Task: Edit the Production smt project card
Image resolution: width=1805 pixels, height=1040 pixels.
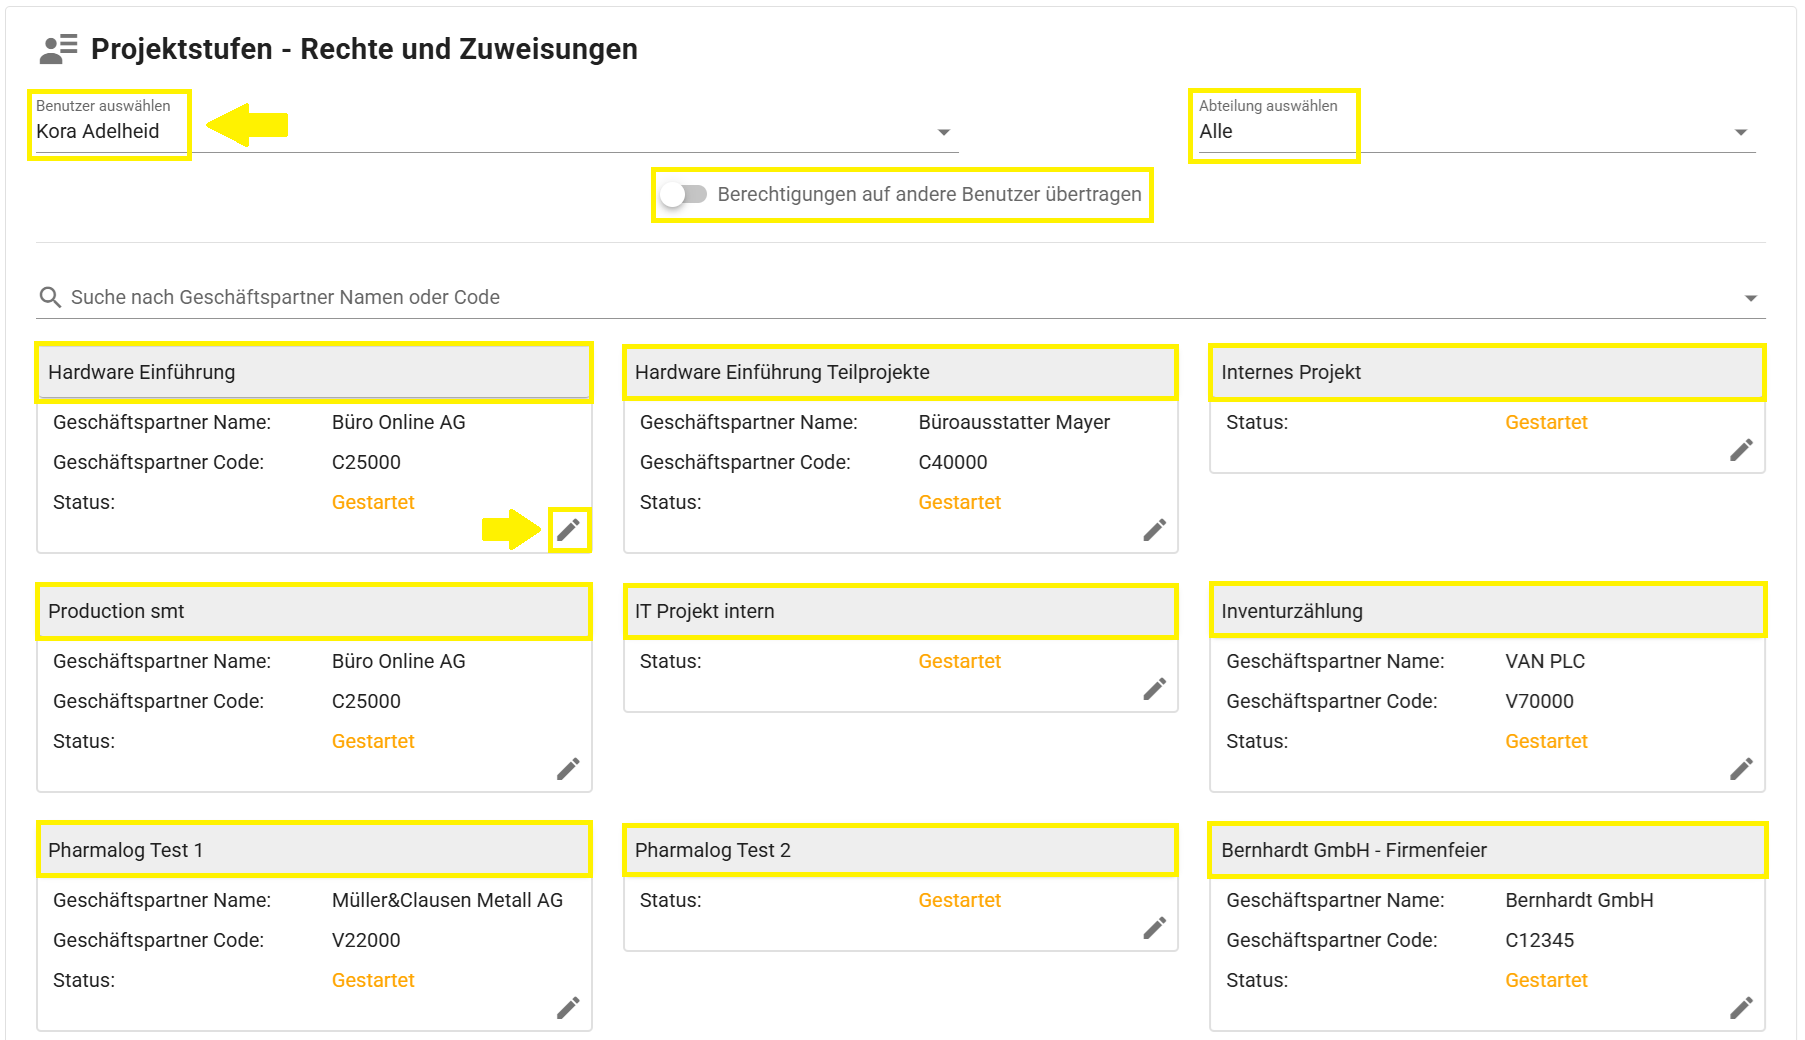Action: 568,769
